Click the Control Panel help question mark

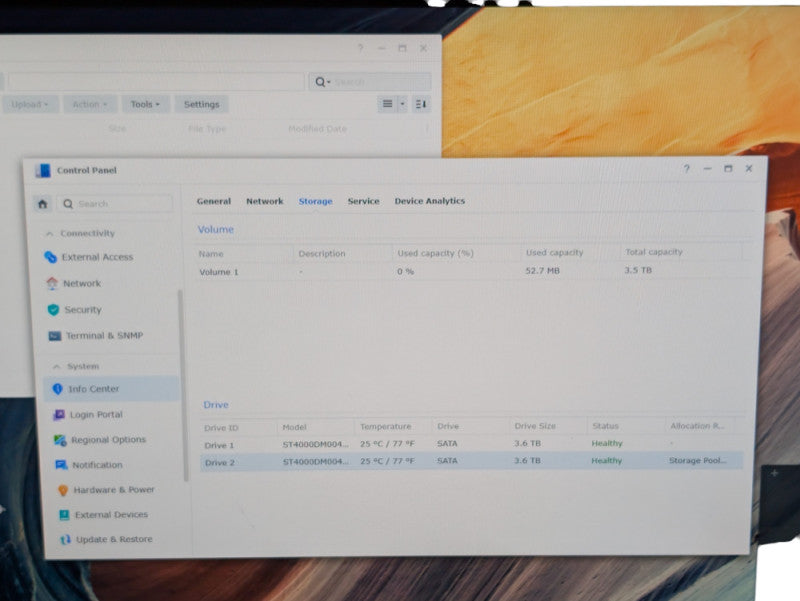point(687,168)
